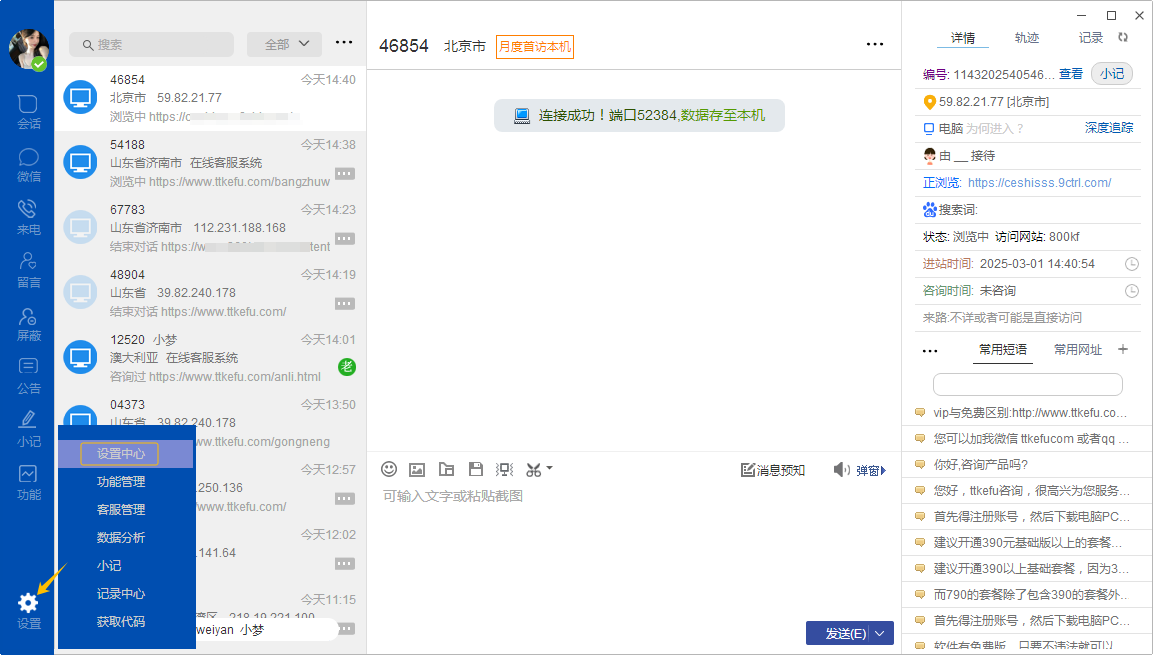Open the 深度追踪 deep tracking link

1108,128
